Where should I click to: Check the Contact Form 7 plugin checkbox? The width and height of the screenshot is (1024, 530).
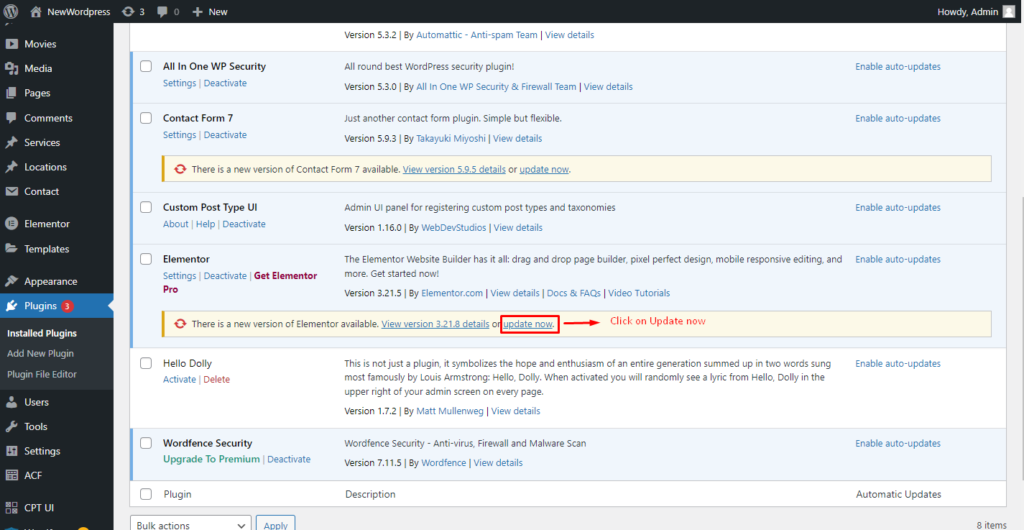click(x=146, y=119)
